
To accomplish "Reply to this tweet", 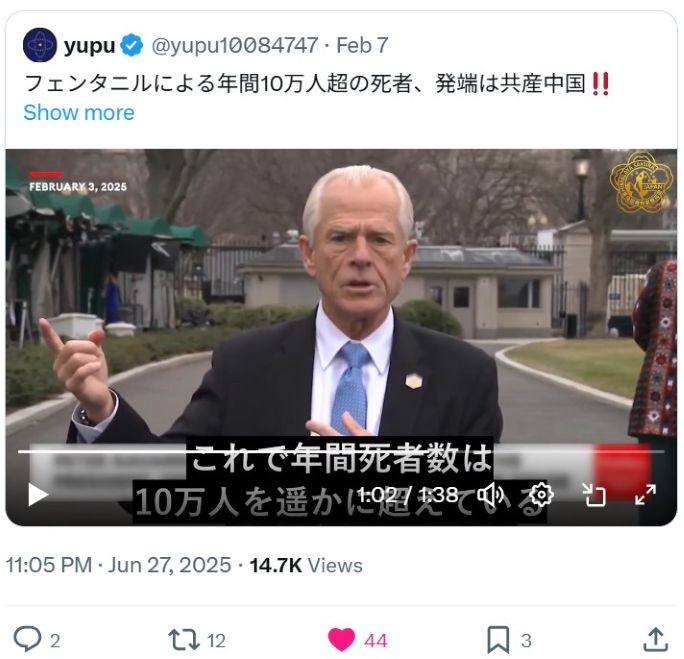I will coord(27,639).
